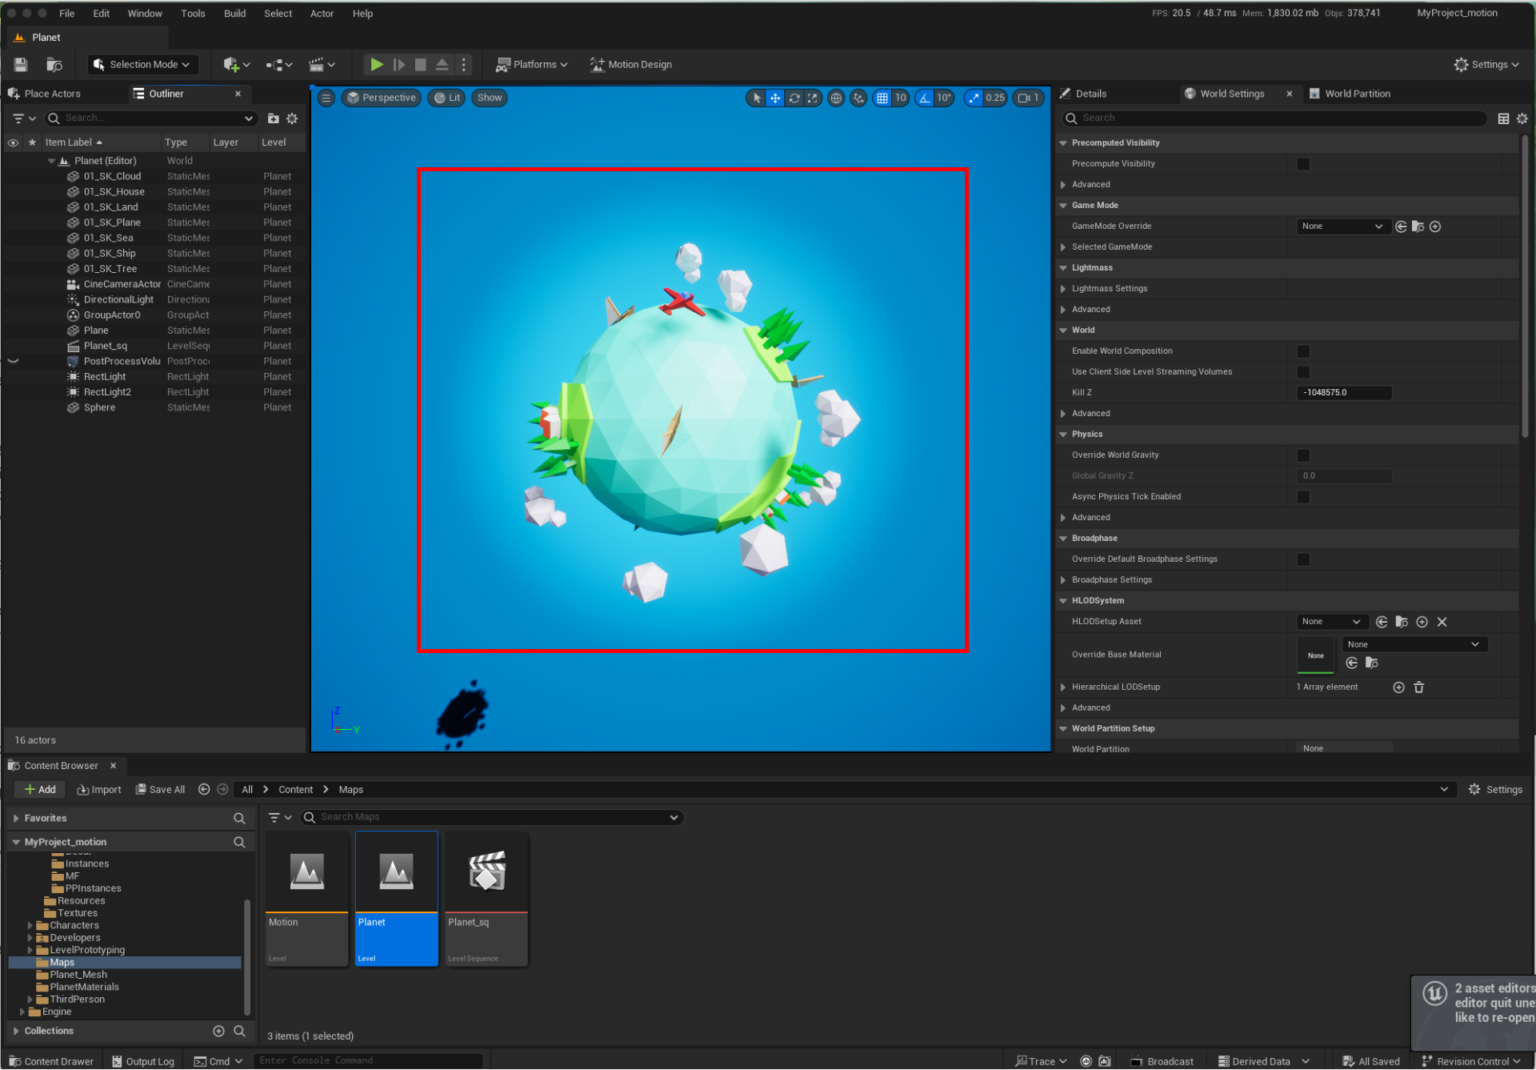Toggle rotation angle snapping
Image resolution: width=1536 pixels, height=1070 pixels.
coord(925,97)
